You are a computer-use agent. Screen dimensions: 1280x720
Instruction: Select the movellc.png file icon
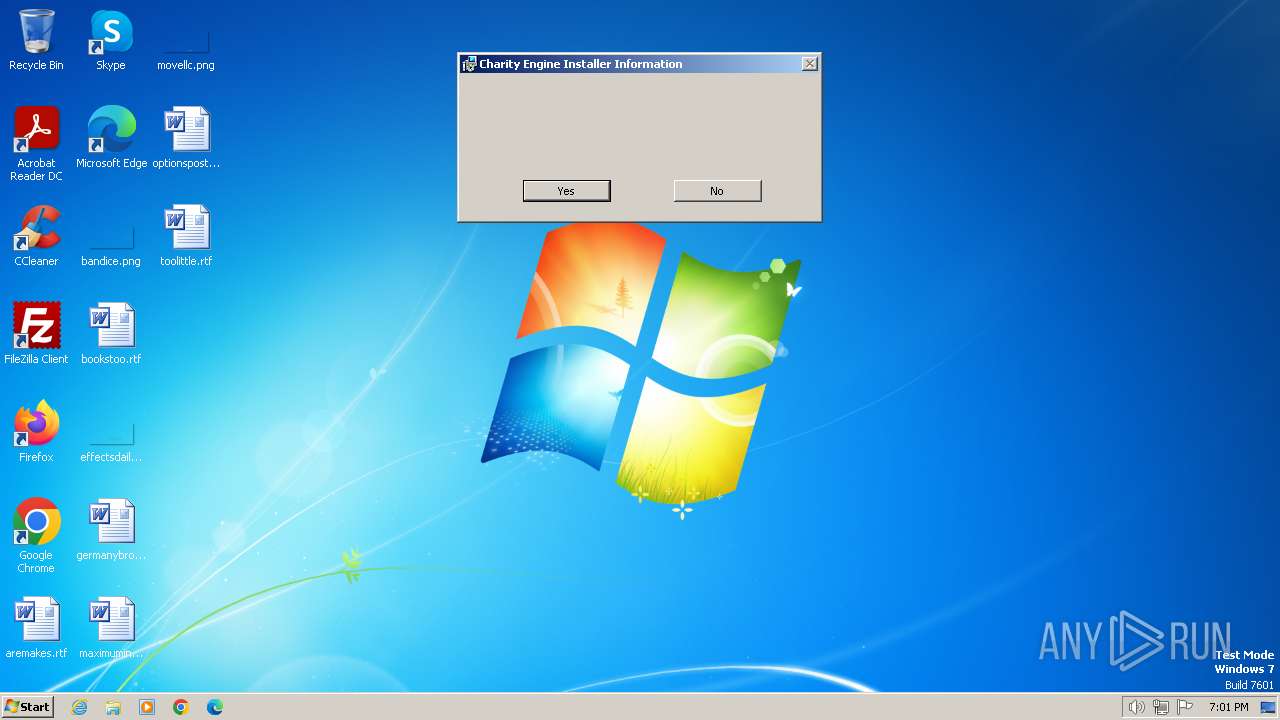[x=186, y=40]
